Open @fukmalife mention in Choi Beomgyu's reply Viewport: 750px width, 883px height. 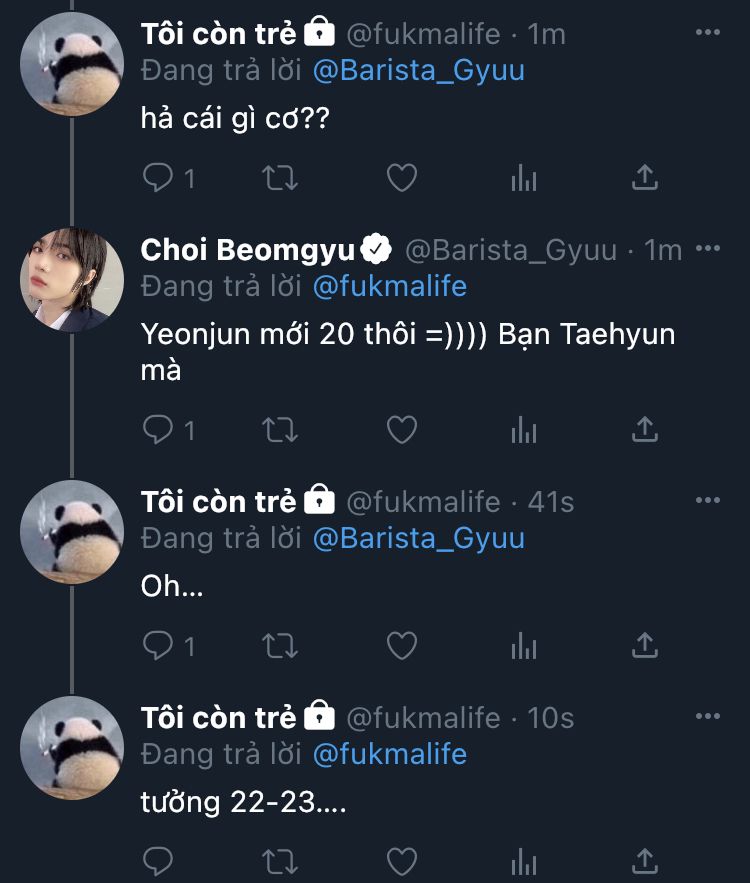[389, 287]
